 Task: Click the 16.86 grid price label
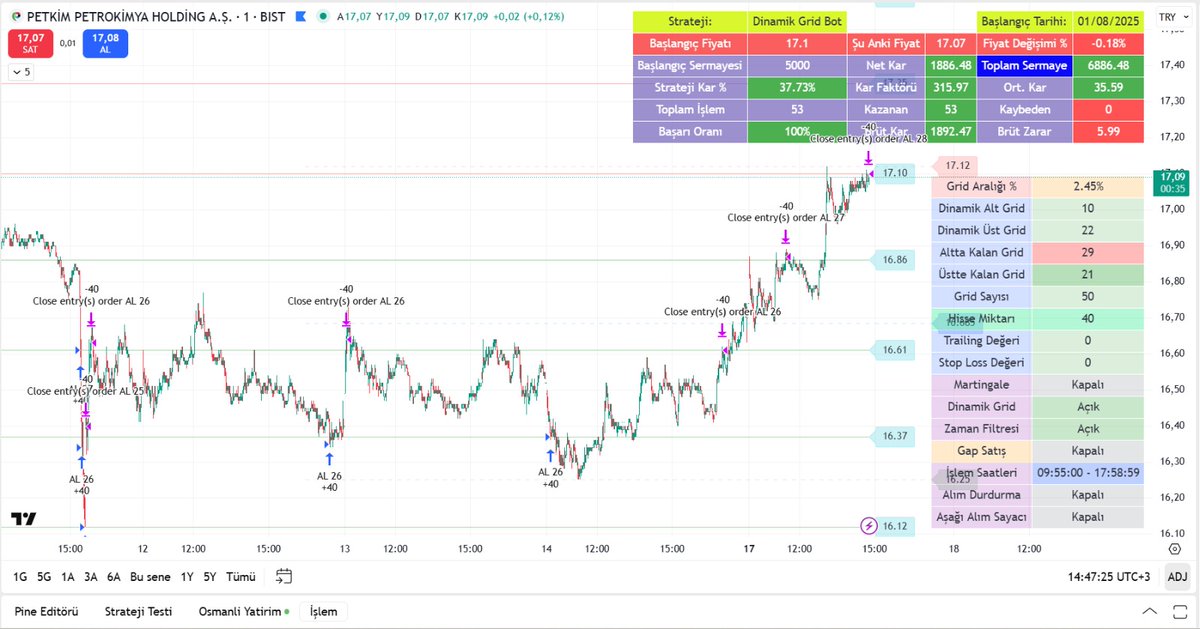coord(894,260)
